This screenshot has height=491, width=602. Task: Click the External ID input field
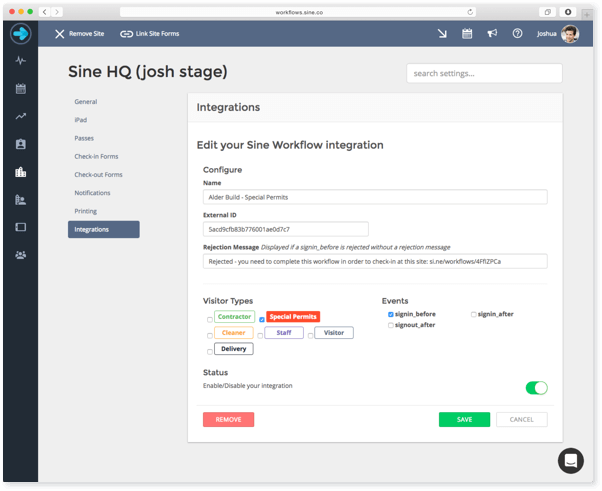(286, 229)
